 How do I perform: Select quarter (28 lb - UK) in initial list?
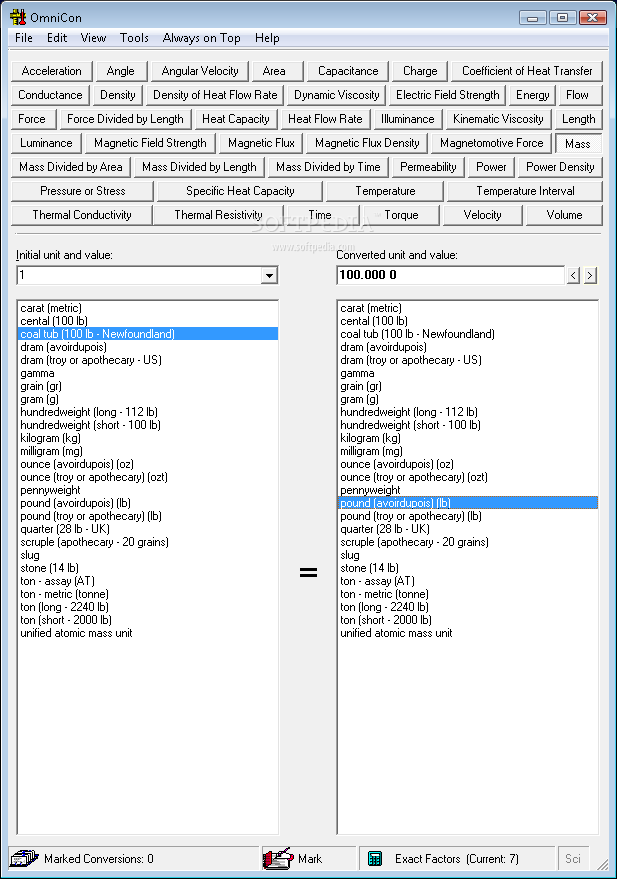point(148,529)
